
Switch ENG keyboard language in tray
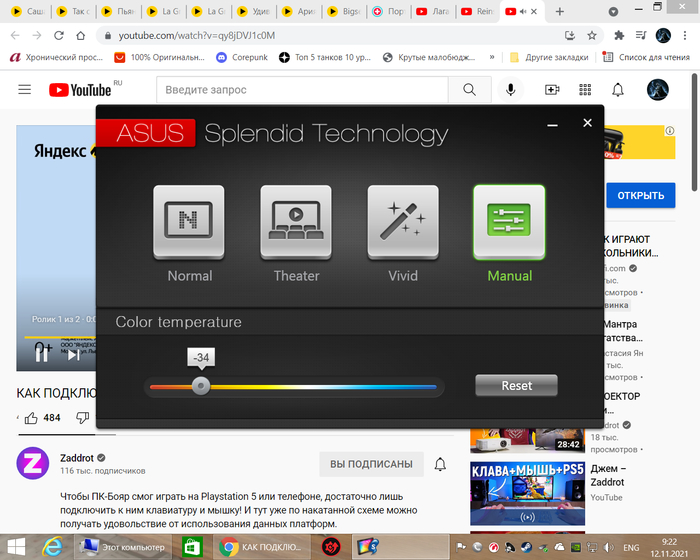coord(631,547)
